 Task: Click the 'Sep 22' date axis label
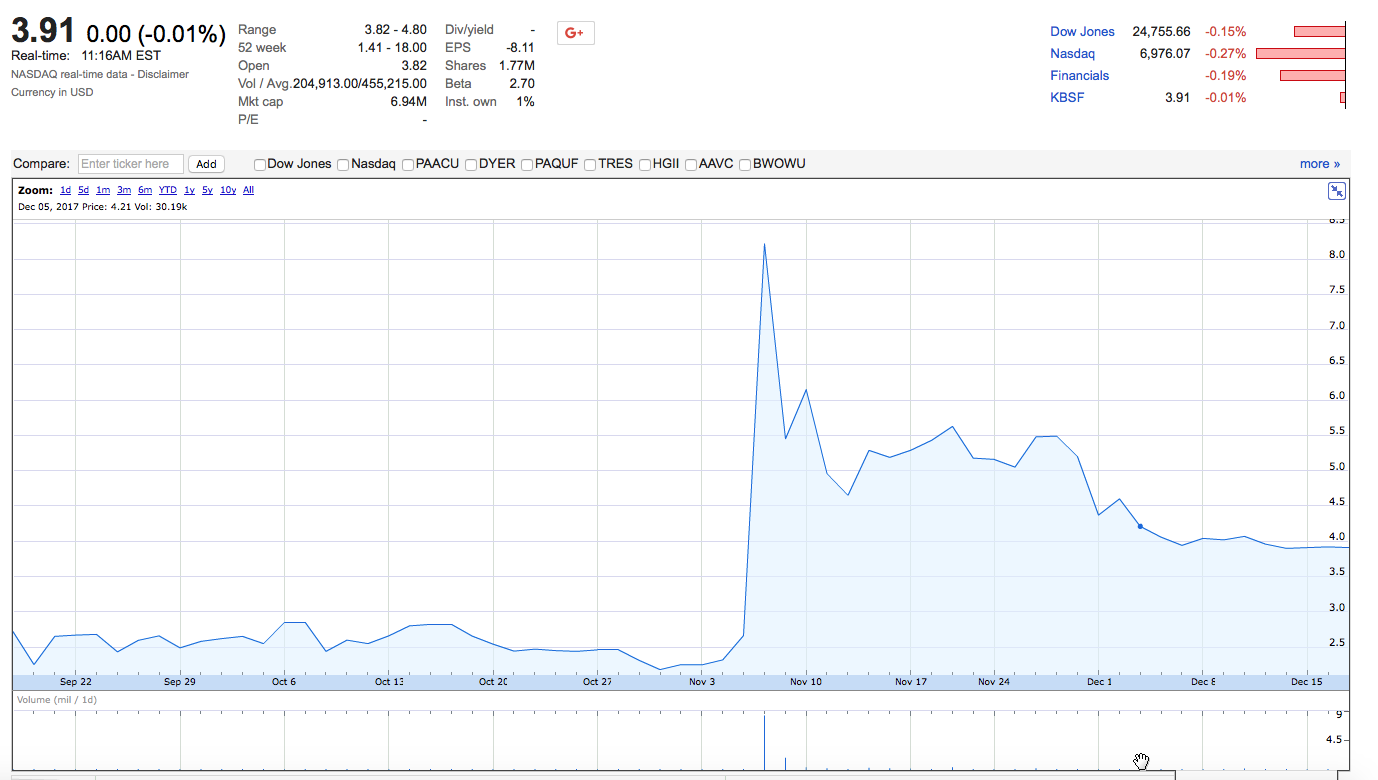click(x=76, y=682)
